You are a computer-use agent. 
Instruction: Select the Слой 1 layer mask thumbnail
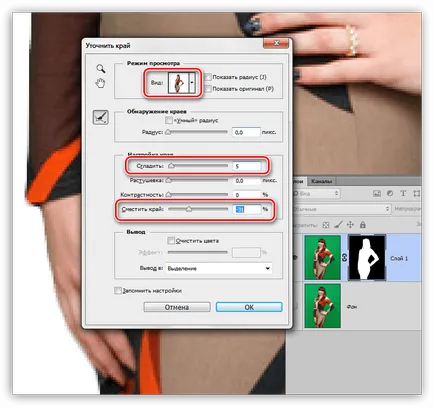[x=367, y=257]
